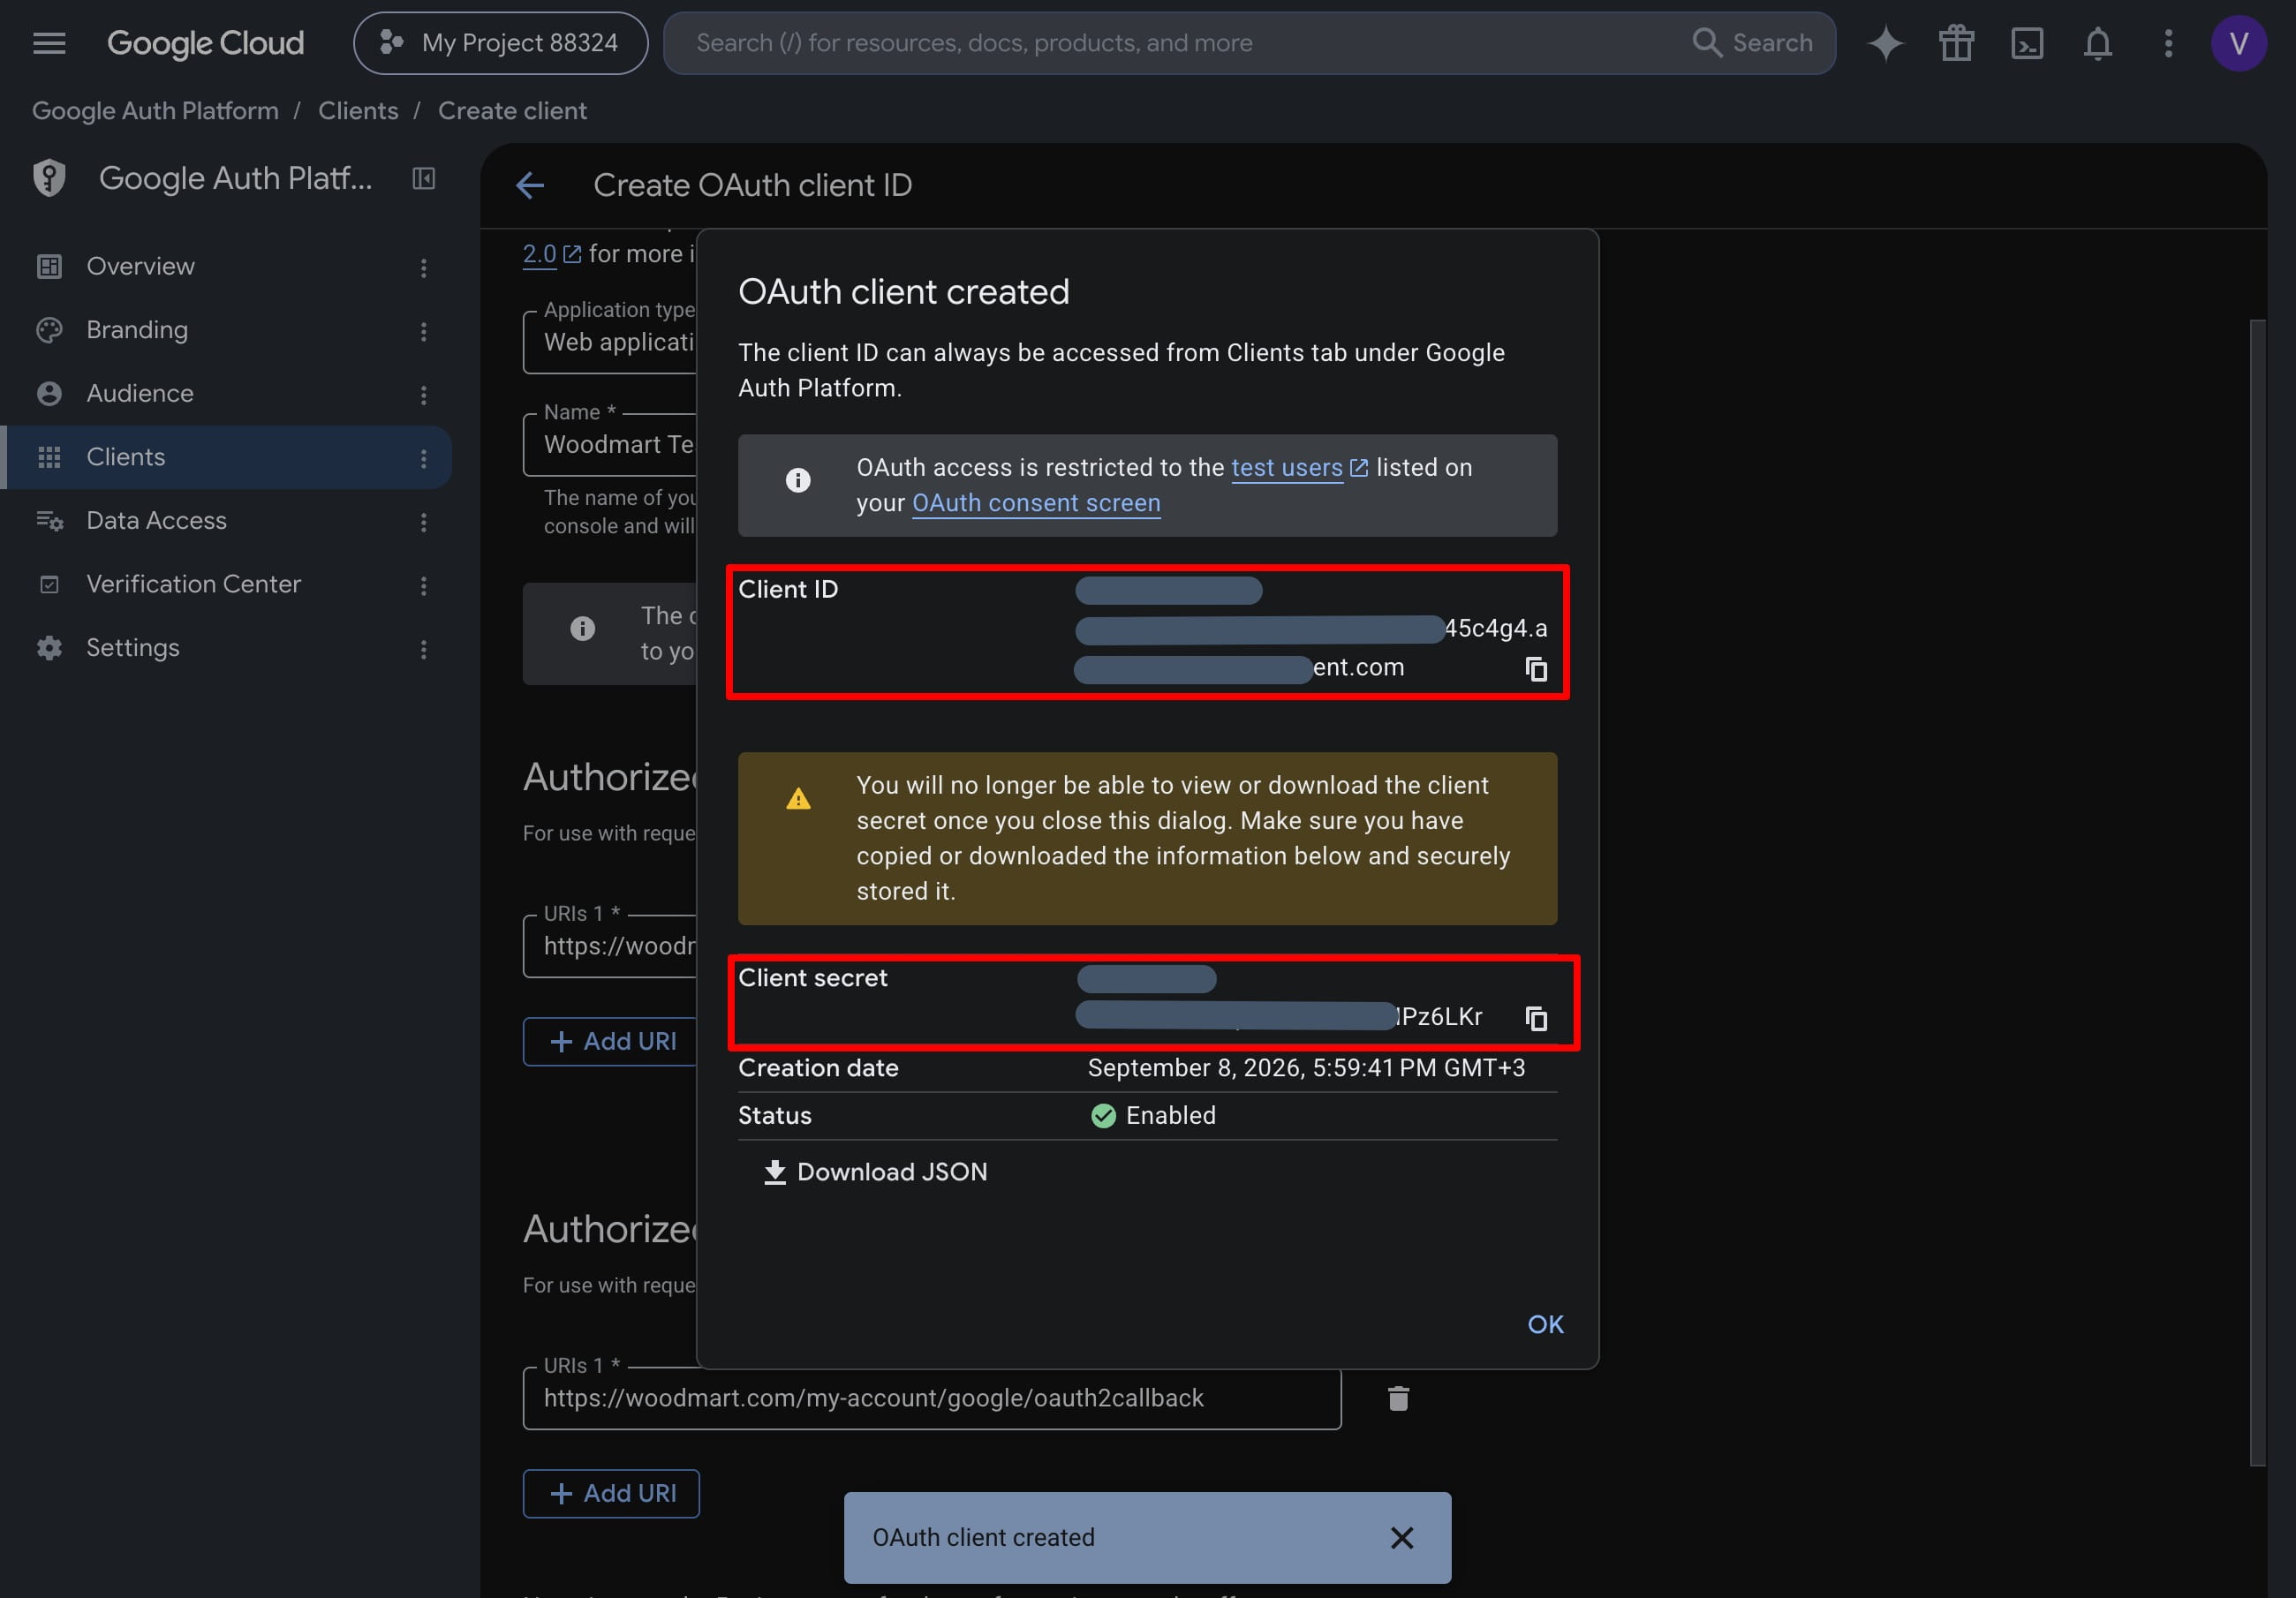Click Add URI under redirect URIs

(x=611, y=1493)
